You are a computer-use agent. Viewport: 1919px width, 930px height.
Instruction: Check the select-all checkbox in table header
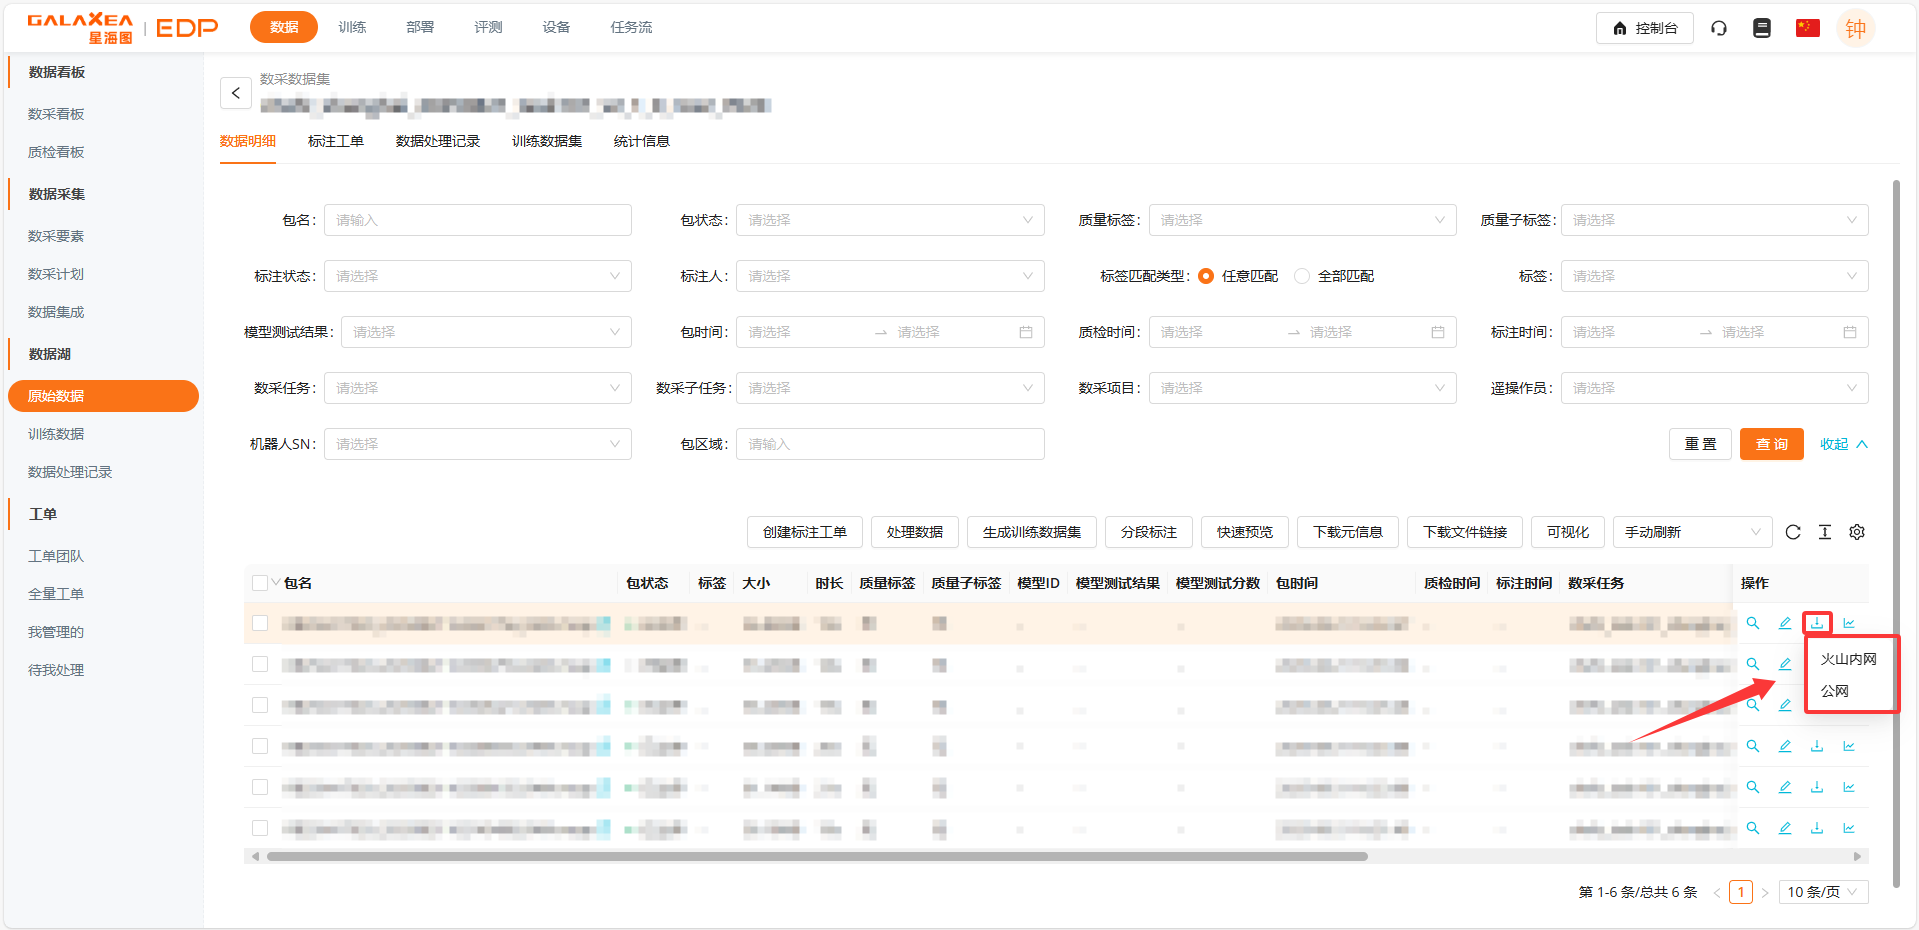click(260, 583)
